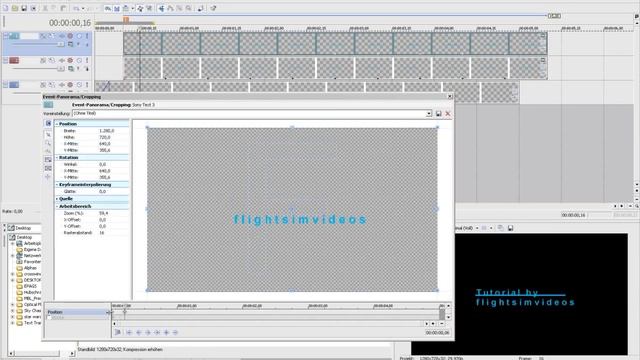The width and height of the screenshot is (640, 360).
Task: Expand the DESKTOP folder in Explorer tree
Action: point(12,280)
